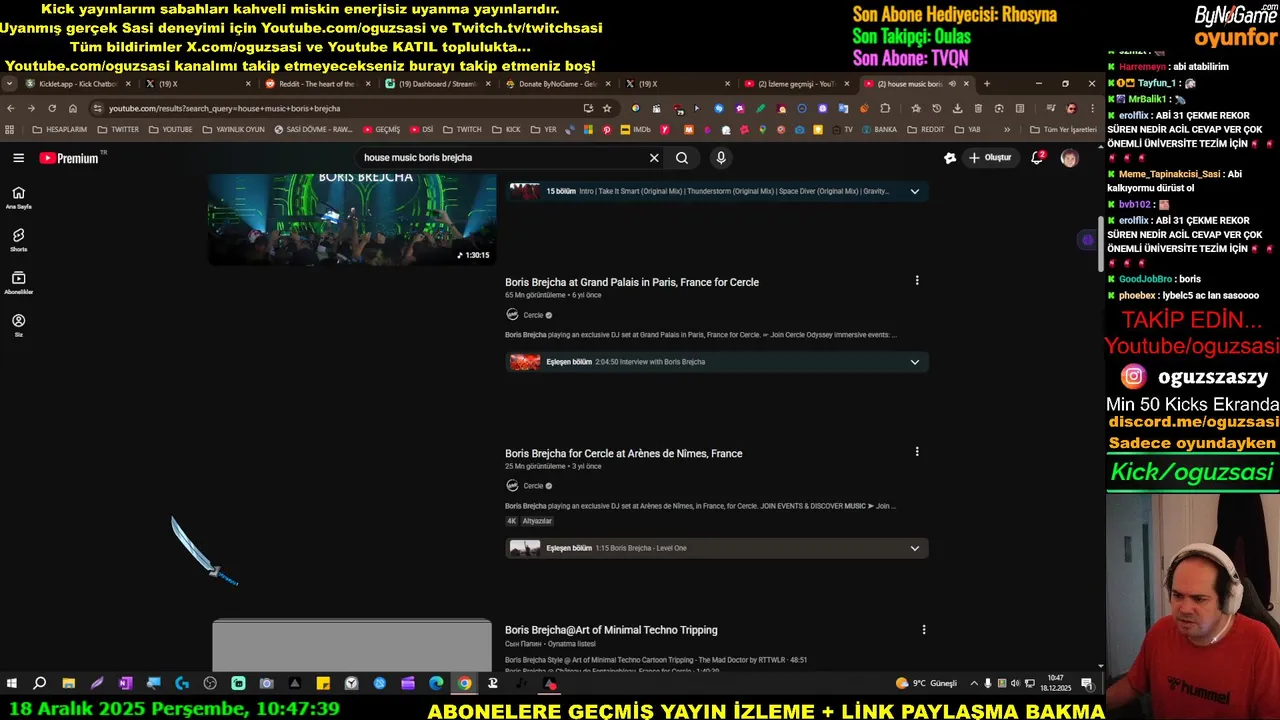The image size is (1280, 720).
Task: Go back in browser history
Action: click(x=11, y=108)
